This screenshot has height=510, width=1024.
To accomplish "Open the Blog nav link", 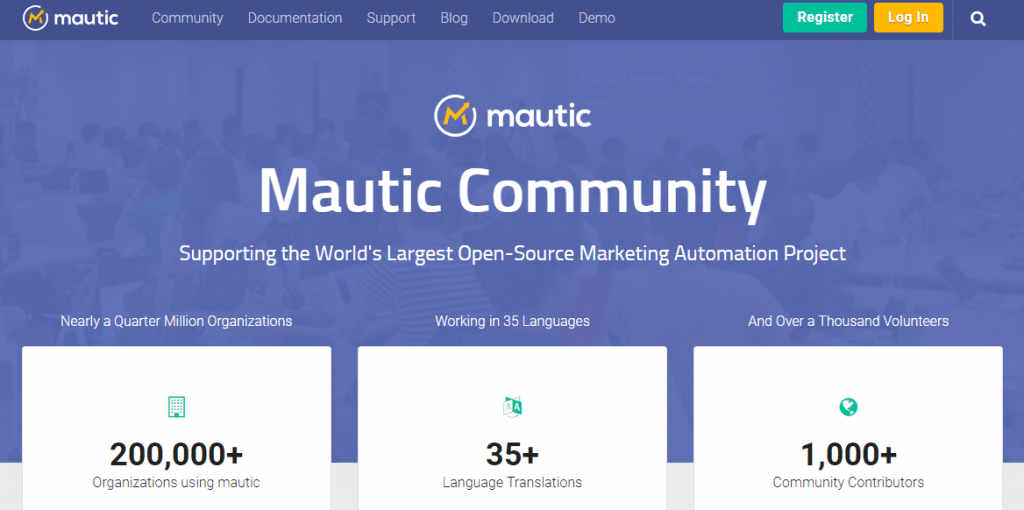I will click(454, 18).
